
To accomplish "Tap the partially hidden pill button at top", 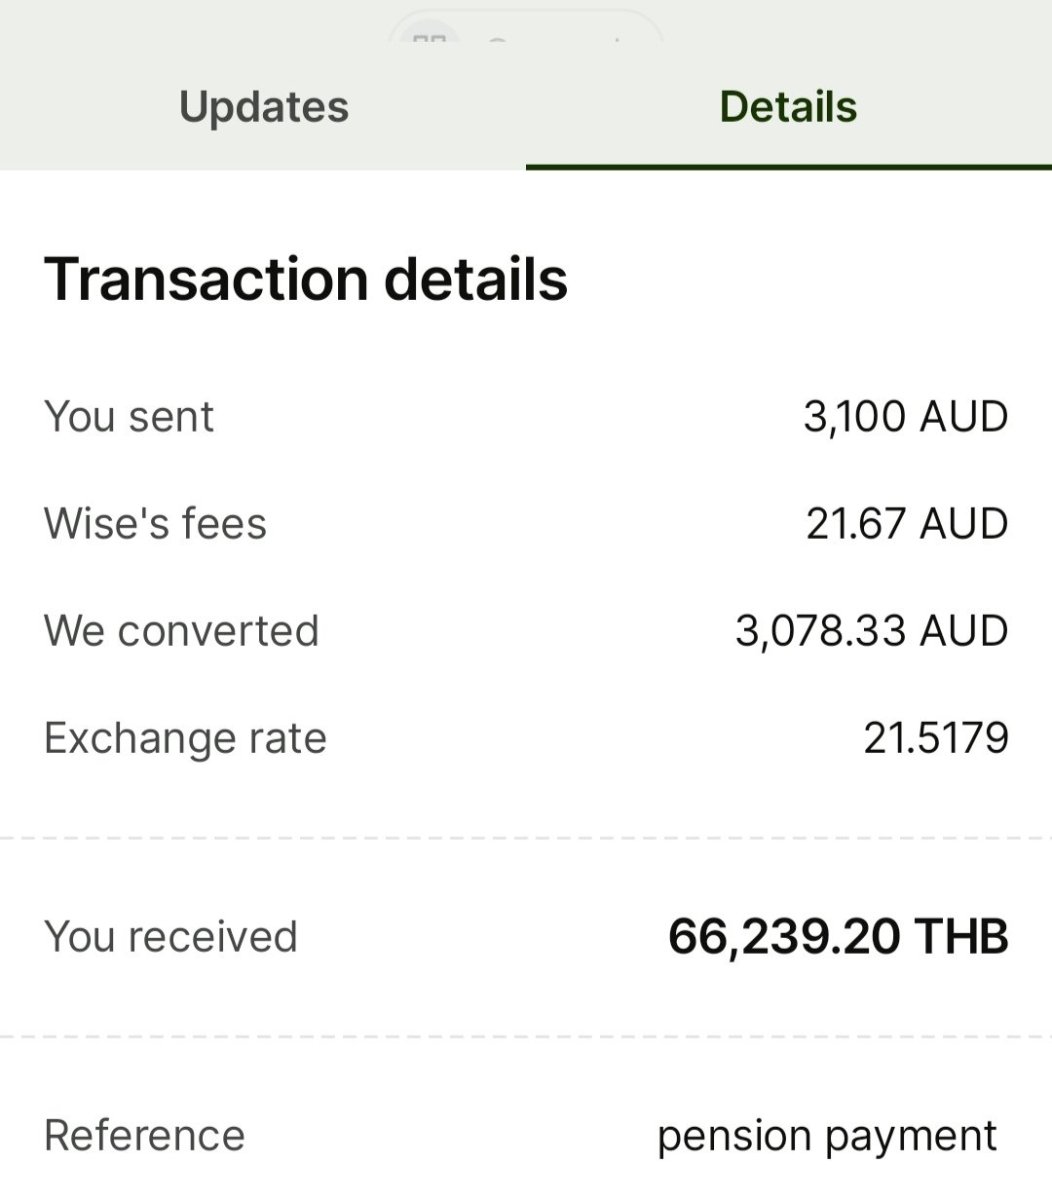I will (525, 25).
